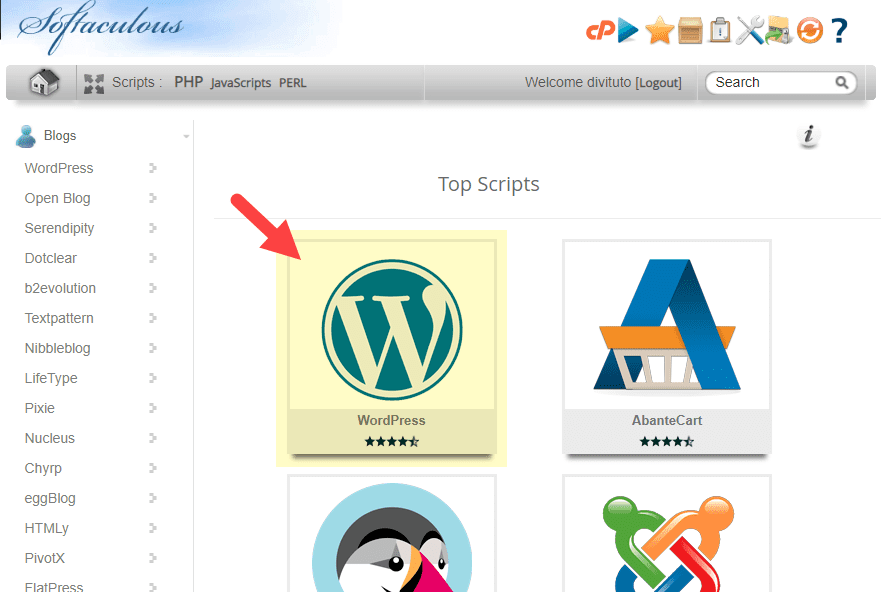Select HTMLy in the sidebar
This screenshot has height=592, width=881.
(x=47, y=528)
